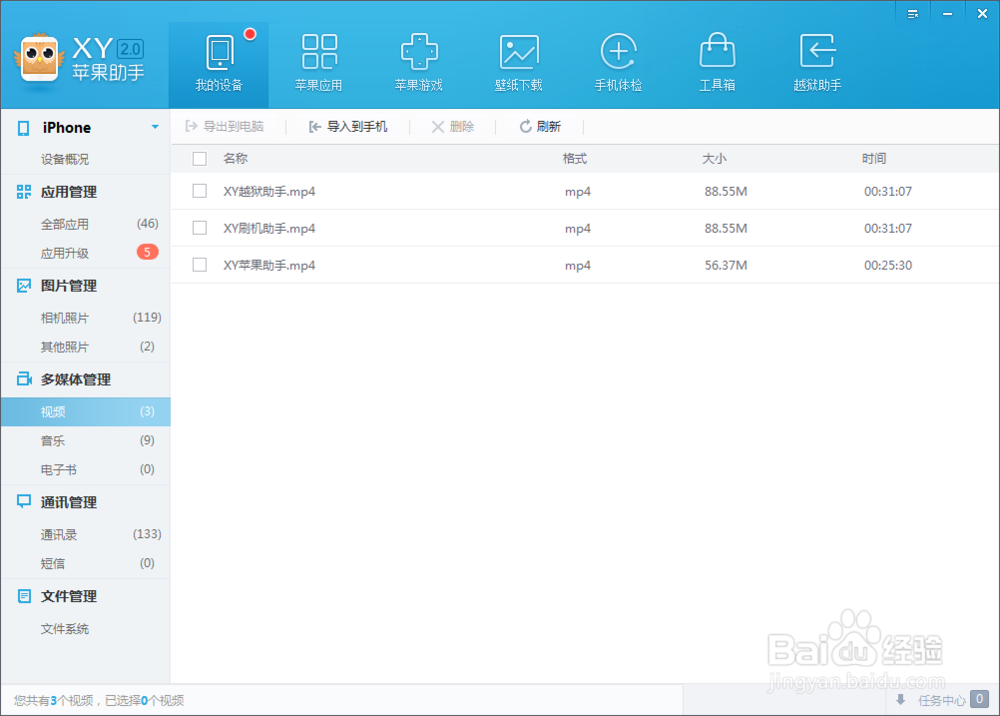Click the 通讯管理 section icon

click(24, 502)
